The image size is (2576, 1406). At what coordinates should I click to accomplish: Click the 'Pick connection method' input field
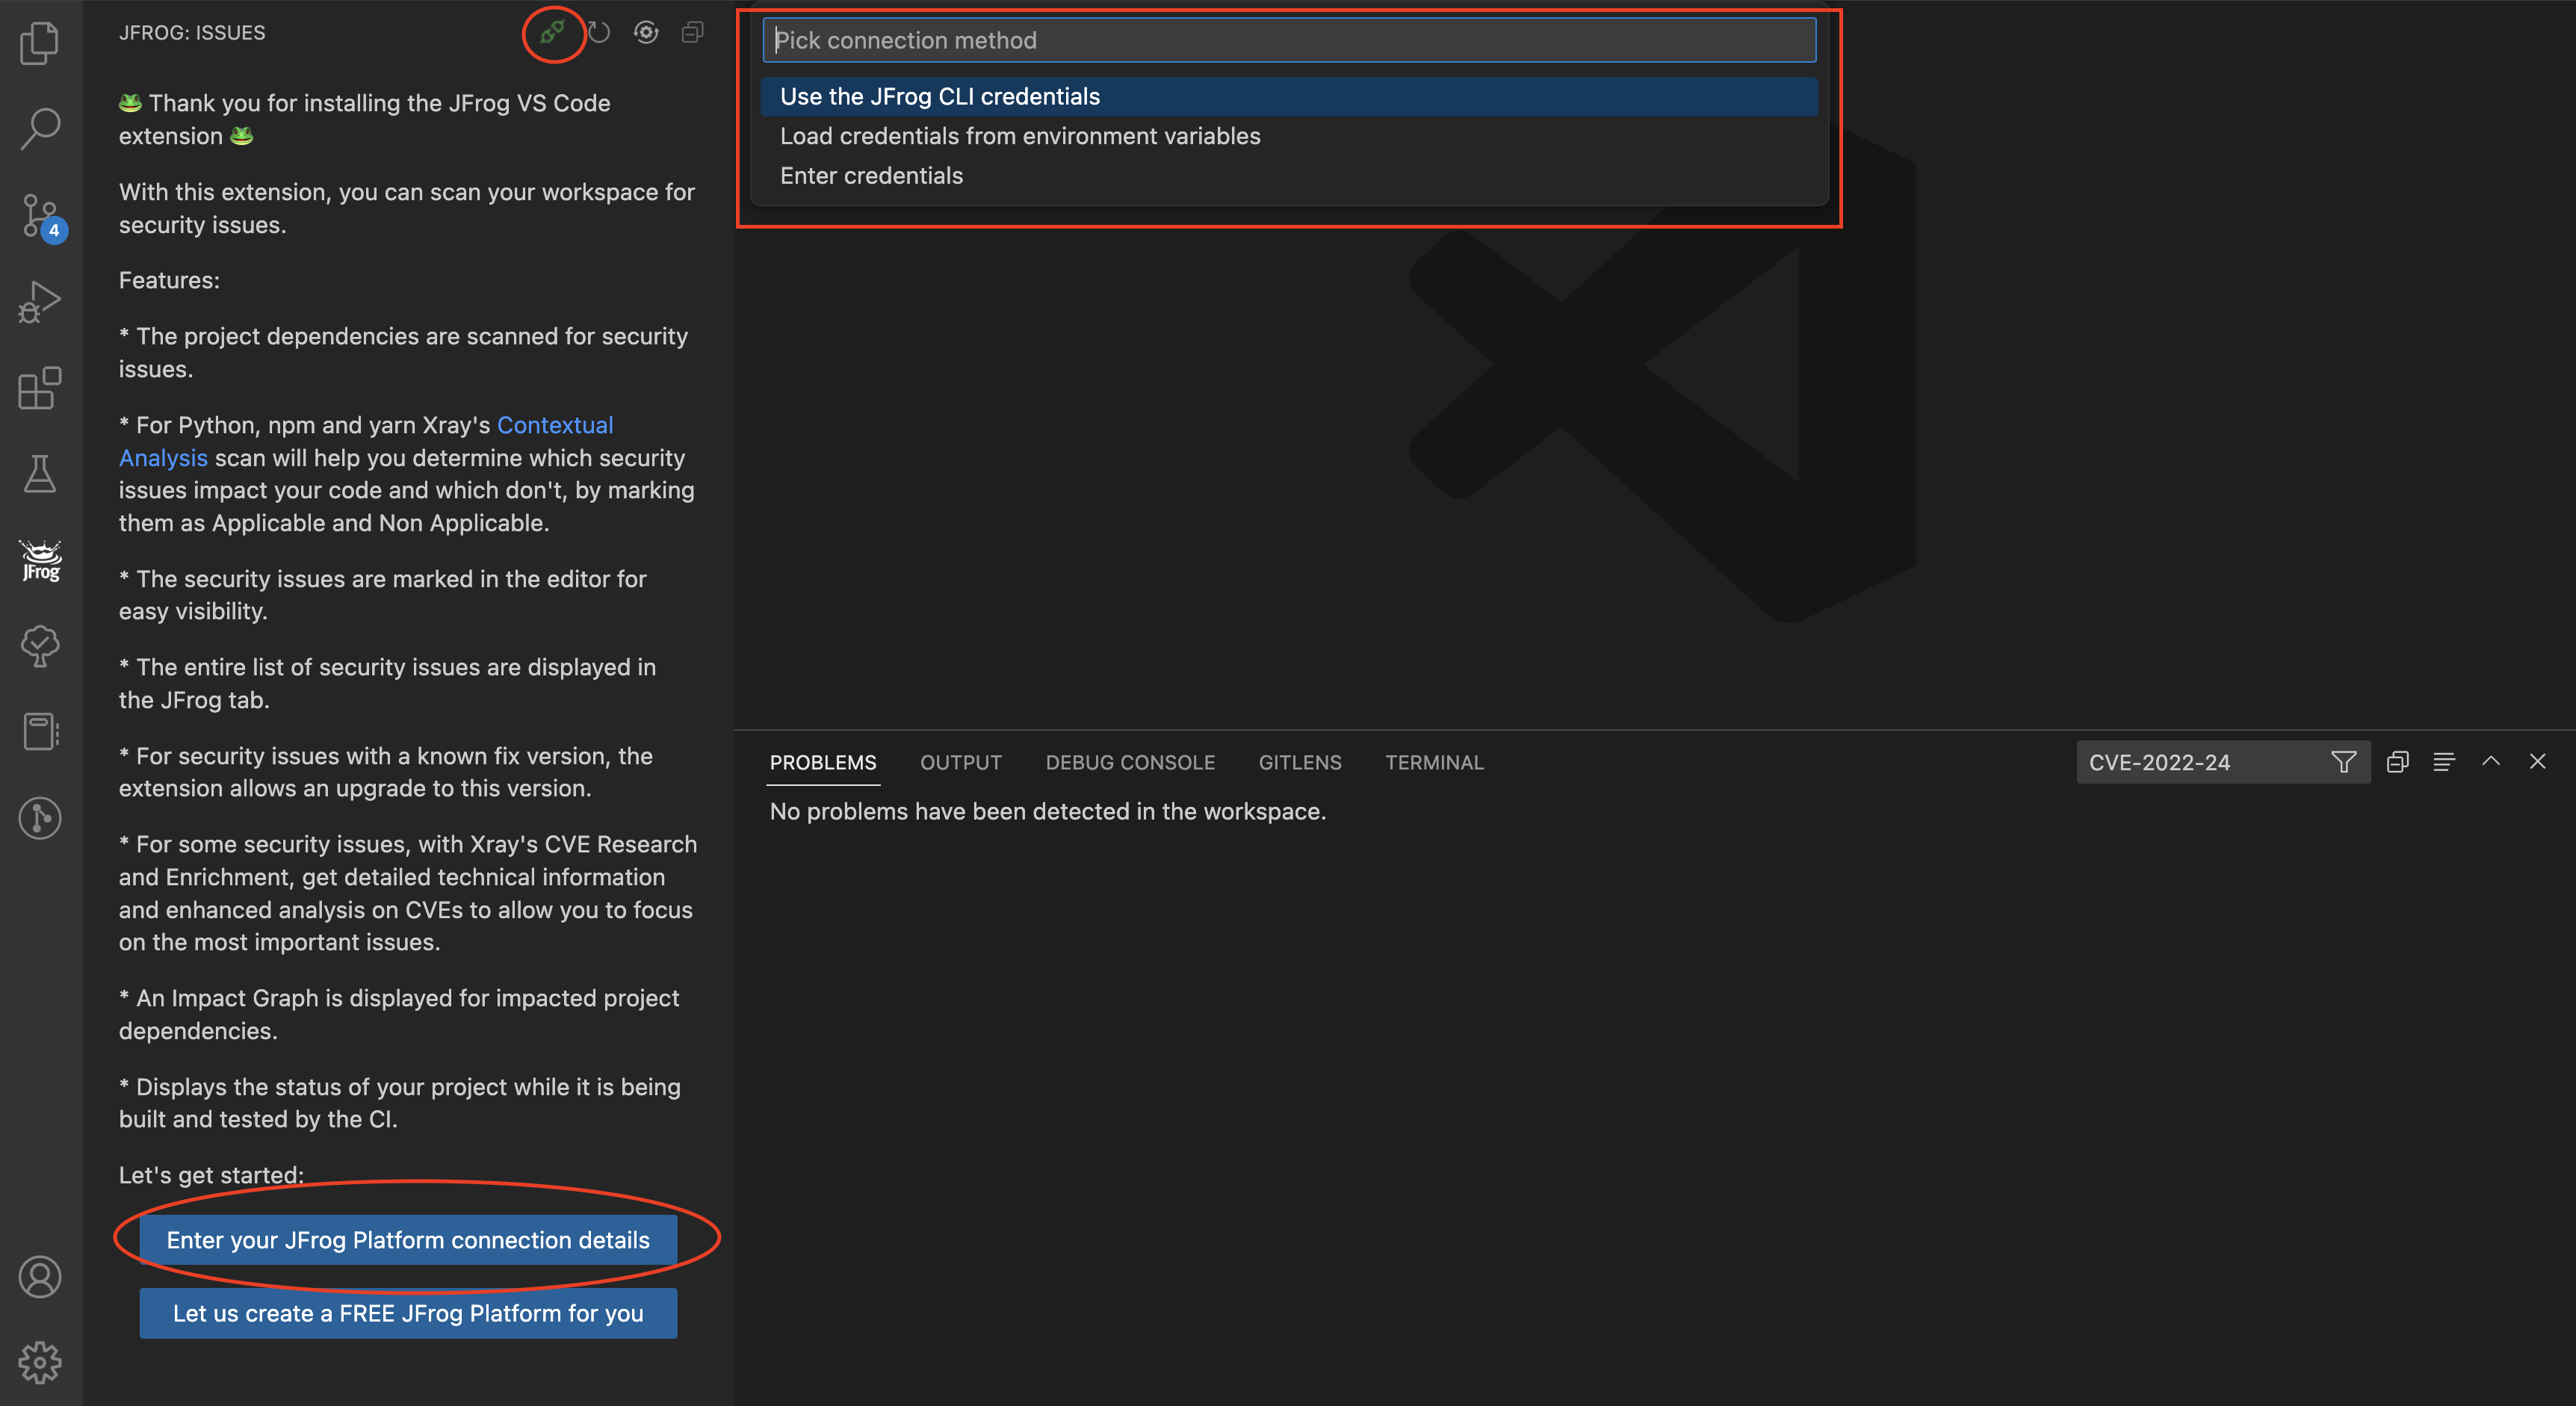click(x=1288, y=40)
